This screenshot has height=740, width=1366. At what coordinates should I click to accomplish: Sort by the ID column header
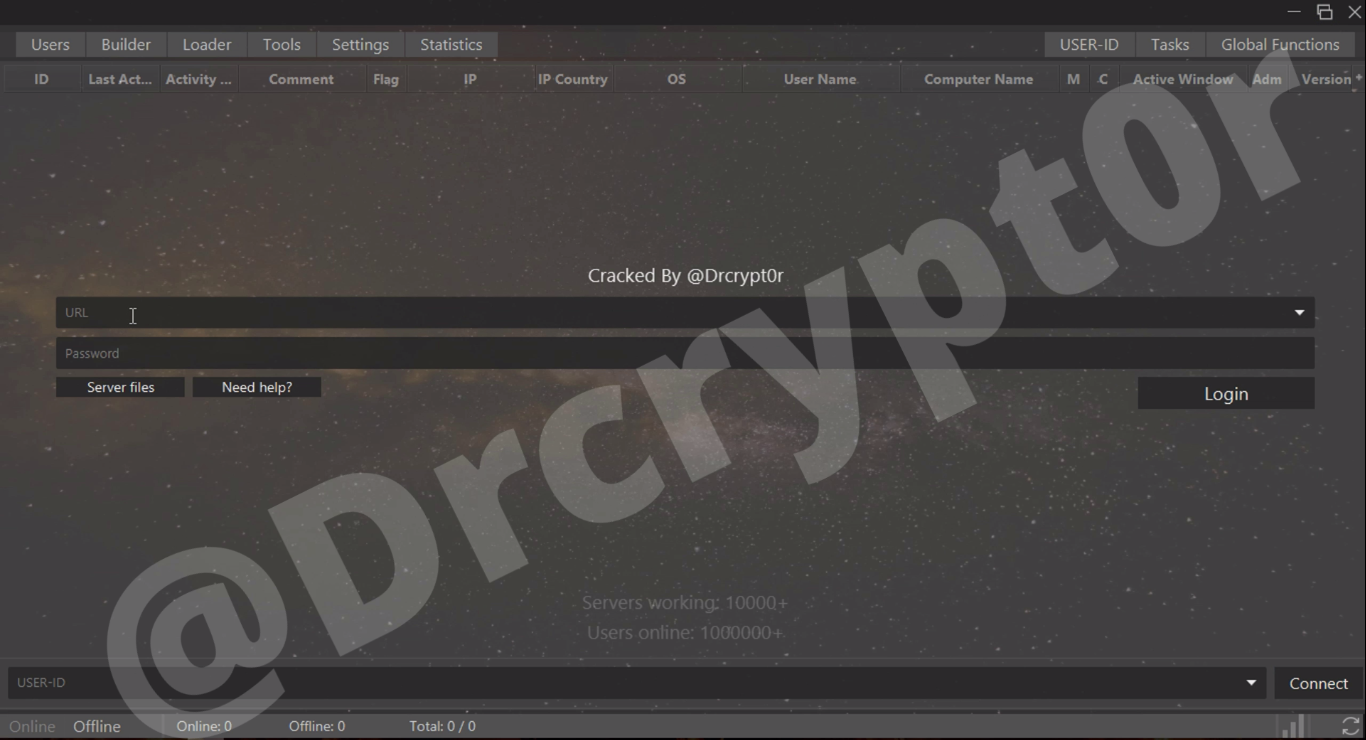(x=41, y=79)
